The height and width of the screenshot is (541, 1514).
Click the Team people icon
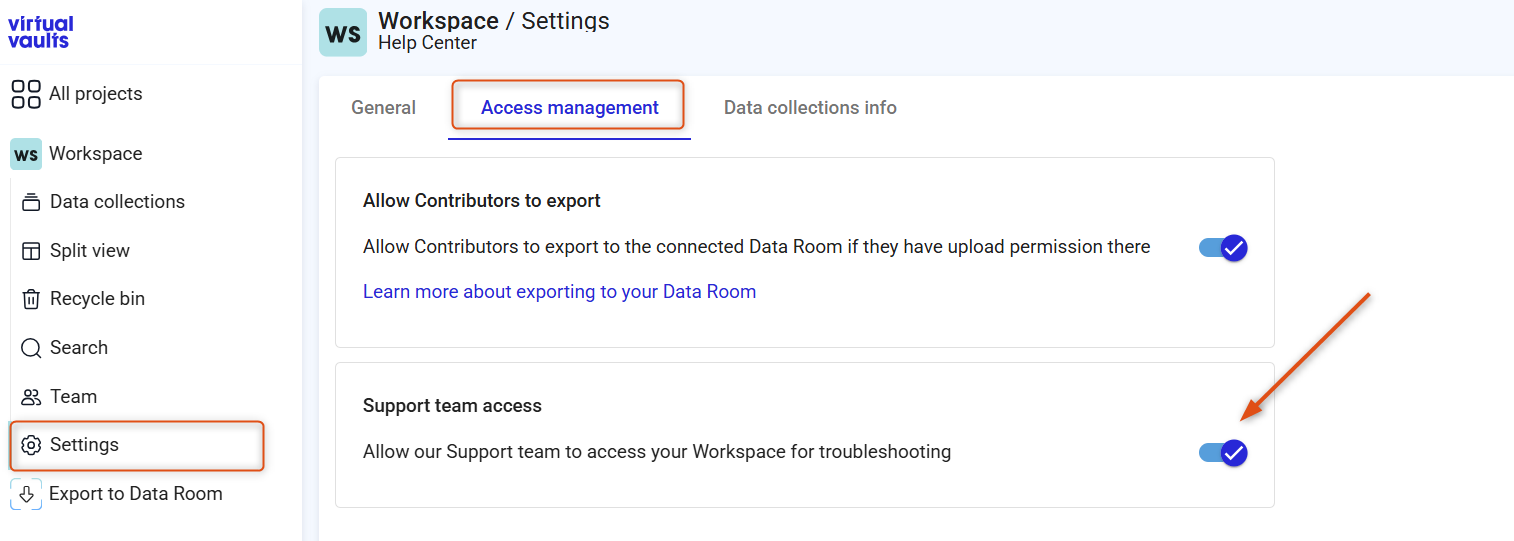(31, 397)
